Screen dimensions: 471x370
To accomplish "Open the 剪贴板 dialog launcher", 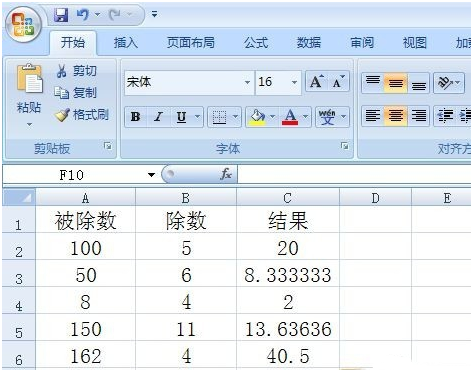I will tap(108, 146).
